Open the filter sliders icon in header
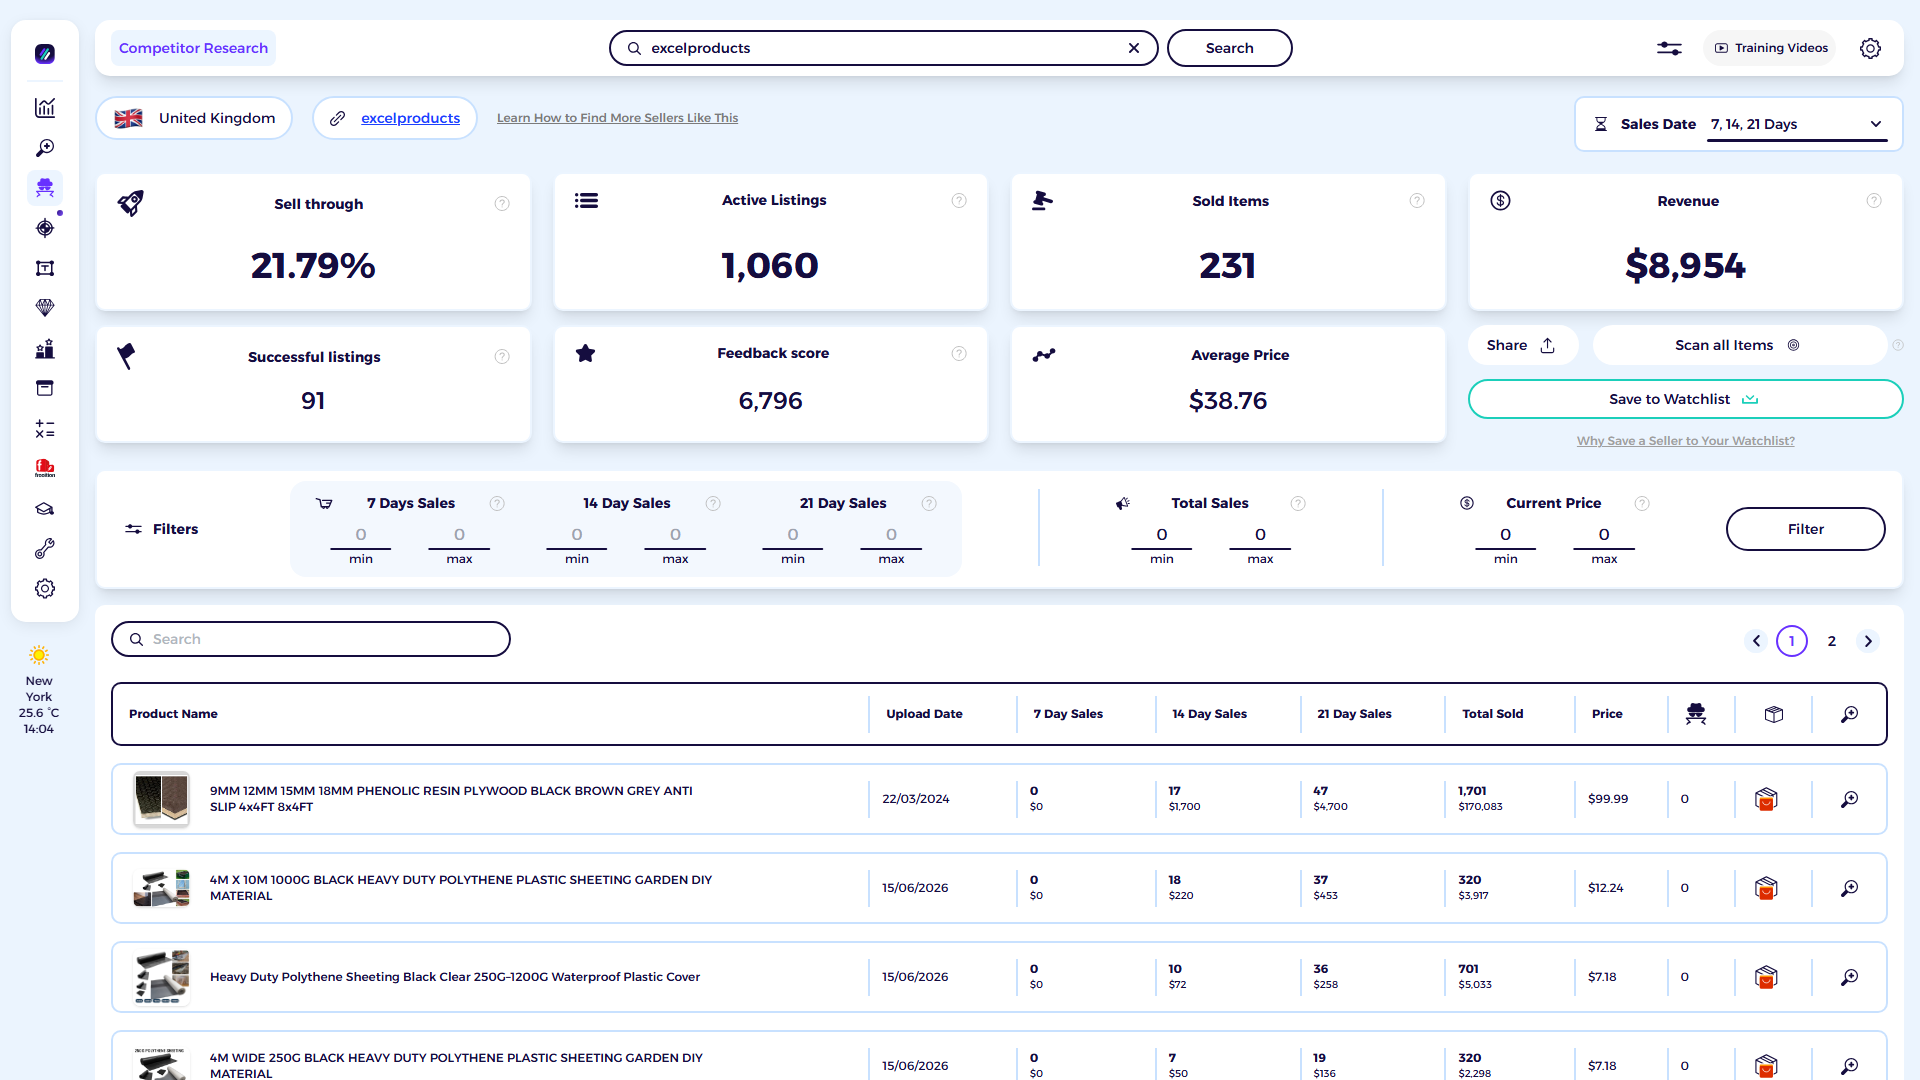 pos(1669,48)
